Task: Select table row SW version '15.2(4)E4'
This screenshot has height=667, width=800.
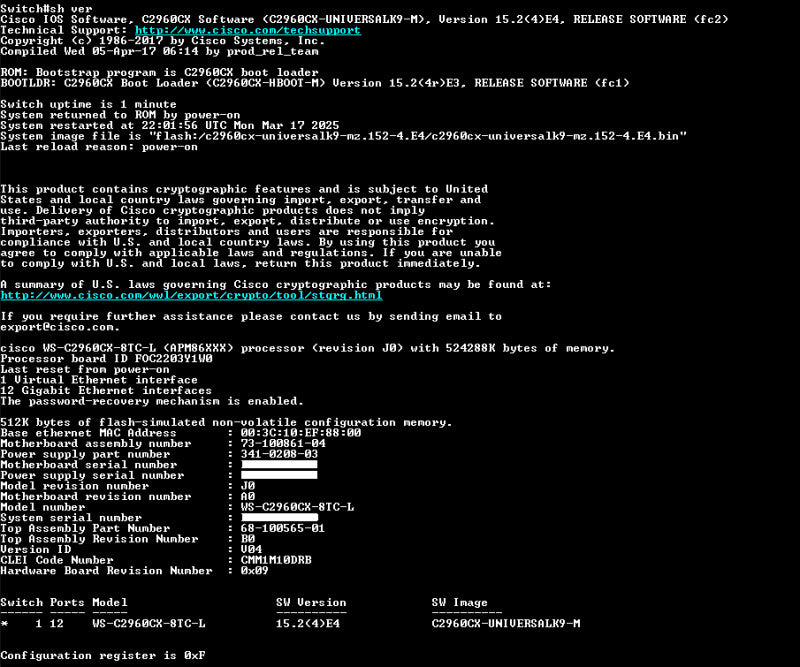Action: pyautogui.click(x=308, y=624)
